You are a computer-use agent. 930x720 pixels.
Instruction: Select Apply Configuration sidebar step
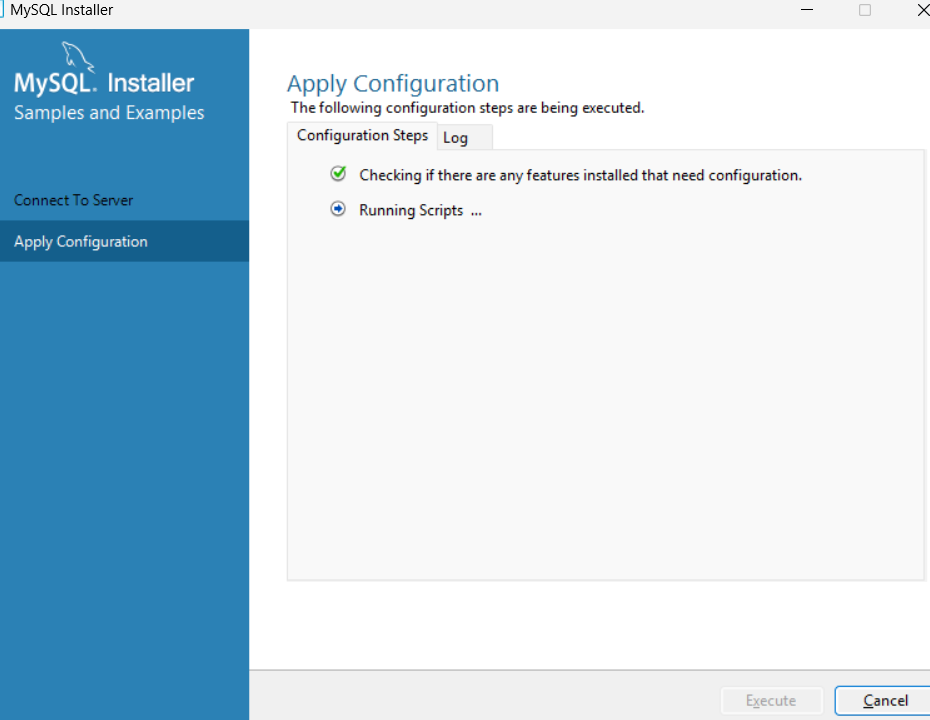click(x=125, y=241)
